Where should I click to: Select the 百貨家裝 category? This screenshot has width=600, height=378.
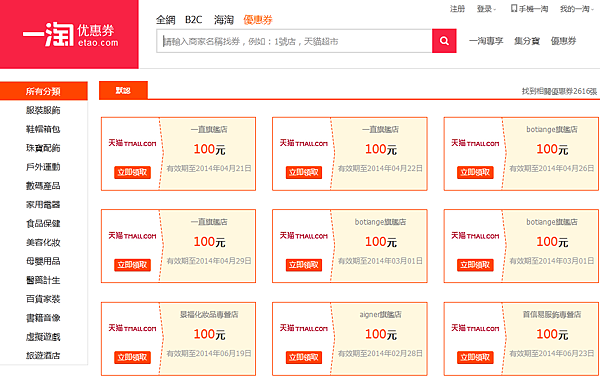[x=43, y=299]
